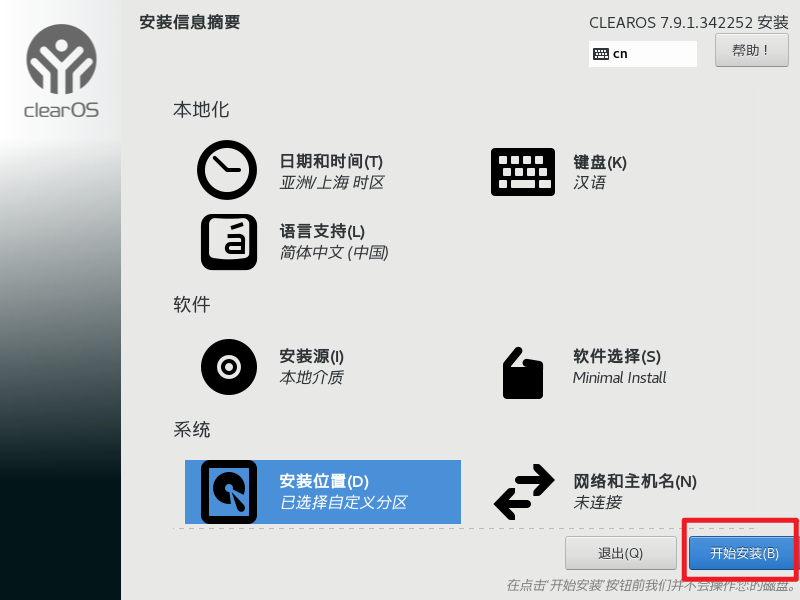Click the clock icon for date and time
Viewport: 800px width, 600px height.
click(x=227, y=170)
